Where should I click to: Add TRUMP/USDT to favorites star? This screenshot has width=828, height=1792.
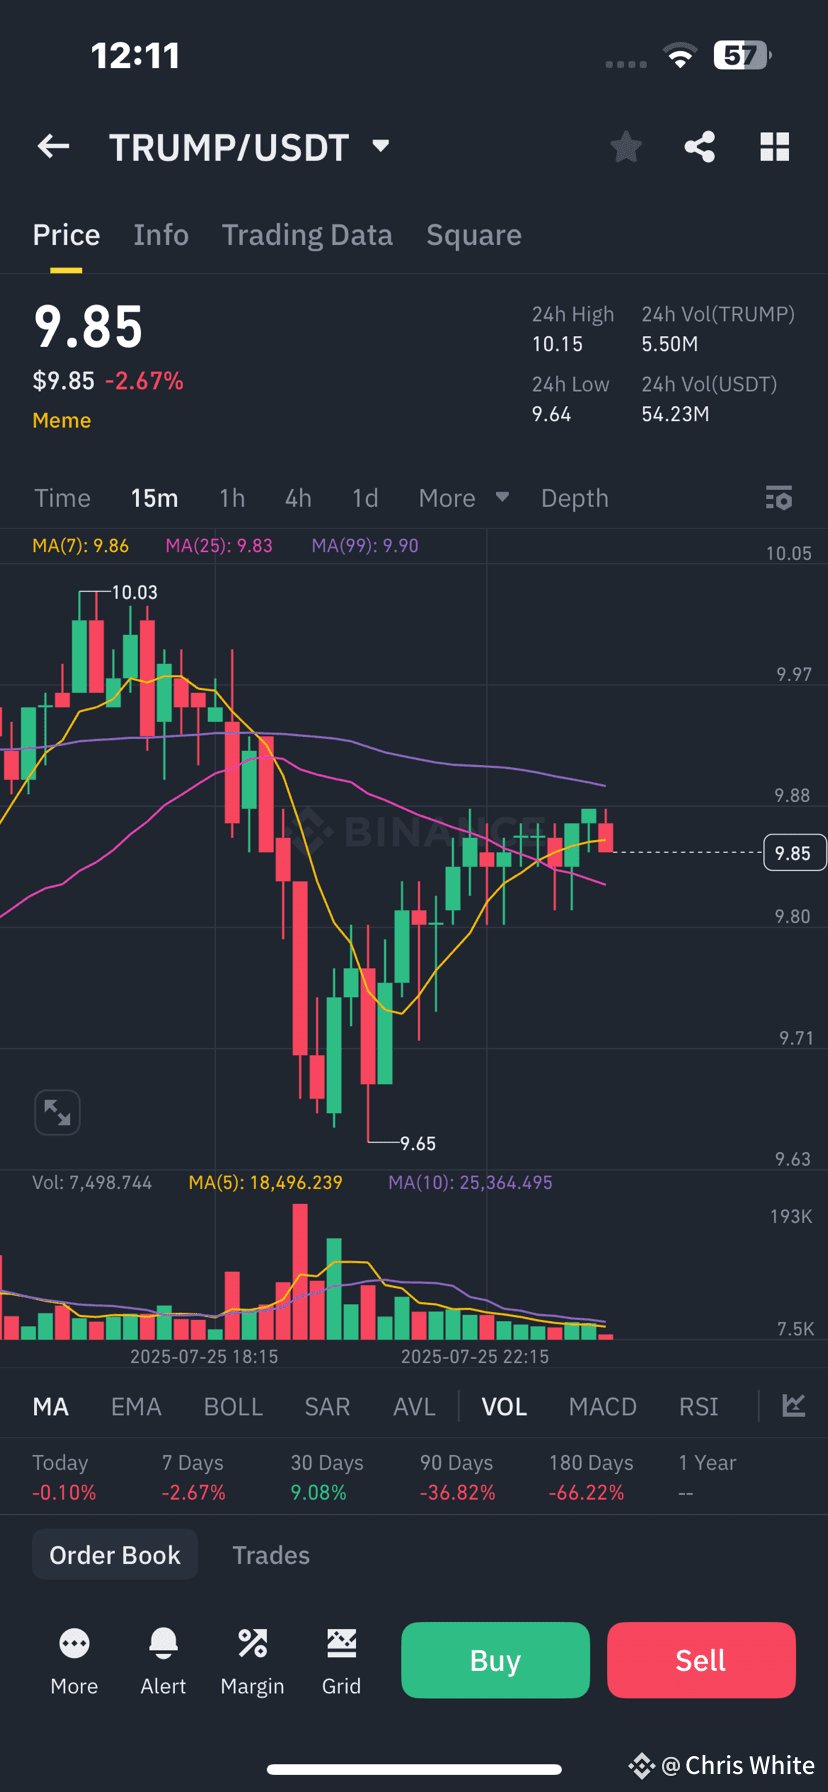pos(626,147)
